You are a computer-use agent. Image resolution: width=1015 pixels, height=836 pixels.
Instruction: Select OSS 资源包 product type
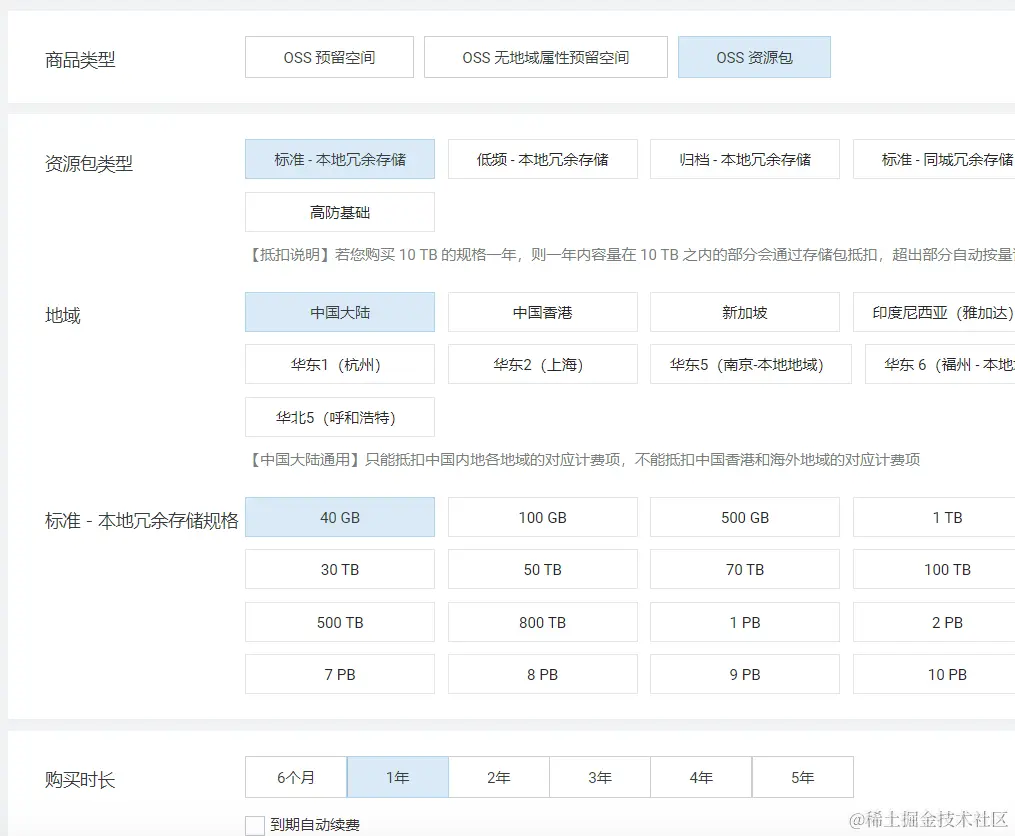754,57
